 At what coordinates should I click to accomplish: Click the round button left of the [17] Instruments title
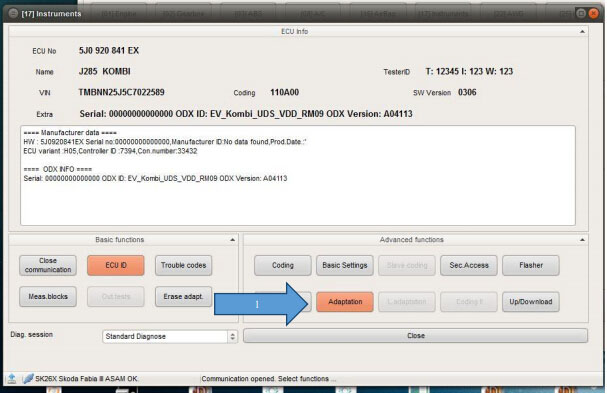coord(13,14)
